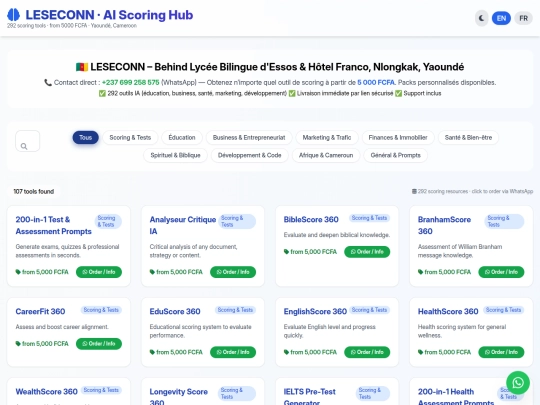540x405 pixels.
Task: Filter by Finances & Immobilier category
Action: 398,137
